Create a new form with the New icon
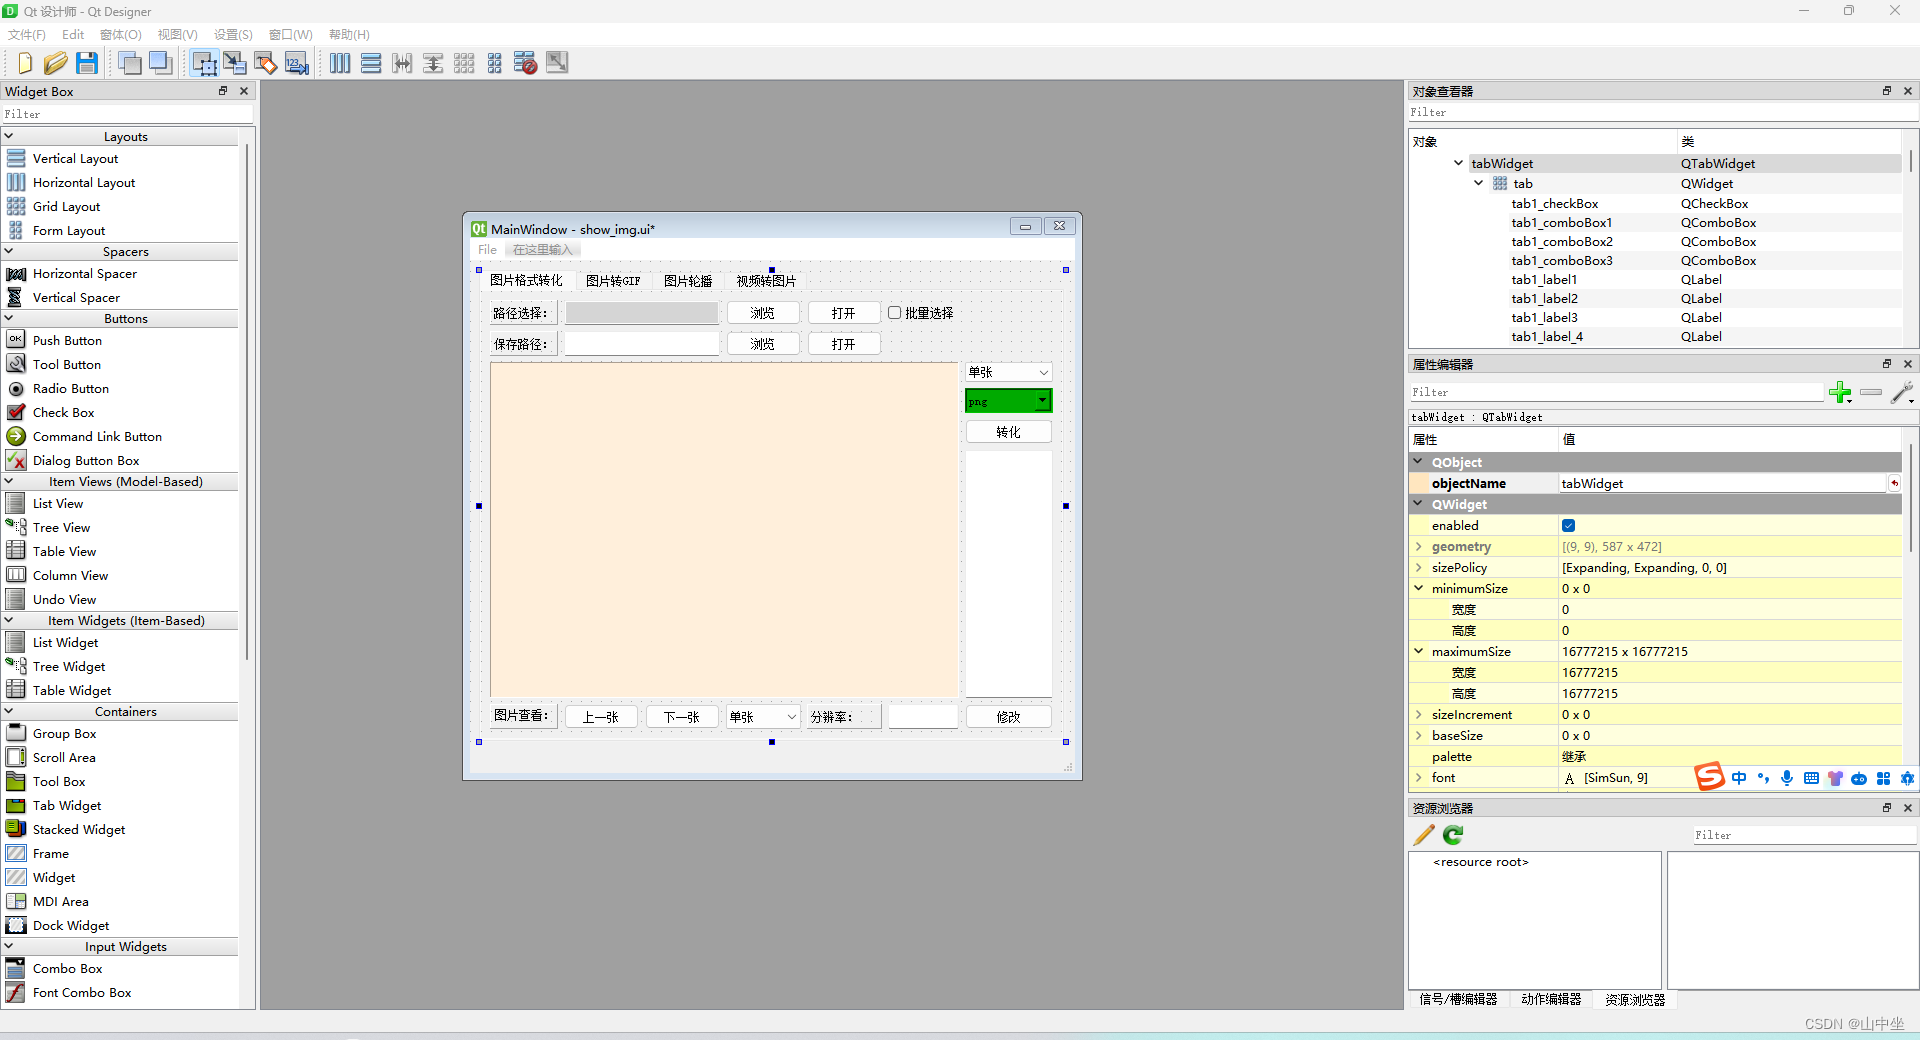Image resolution: width=1920 pixels, height=1040 pixels. (x=24, y=63)
